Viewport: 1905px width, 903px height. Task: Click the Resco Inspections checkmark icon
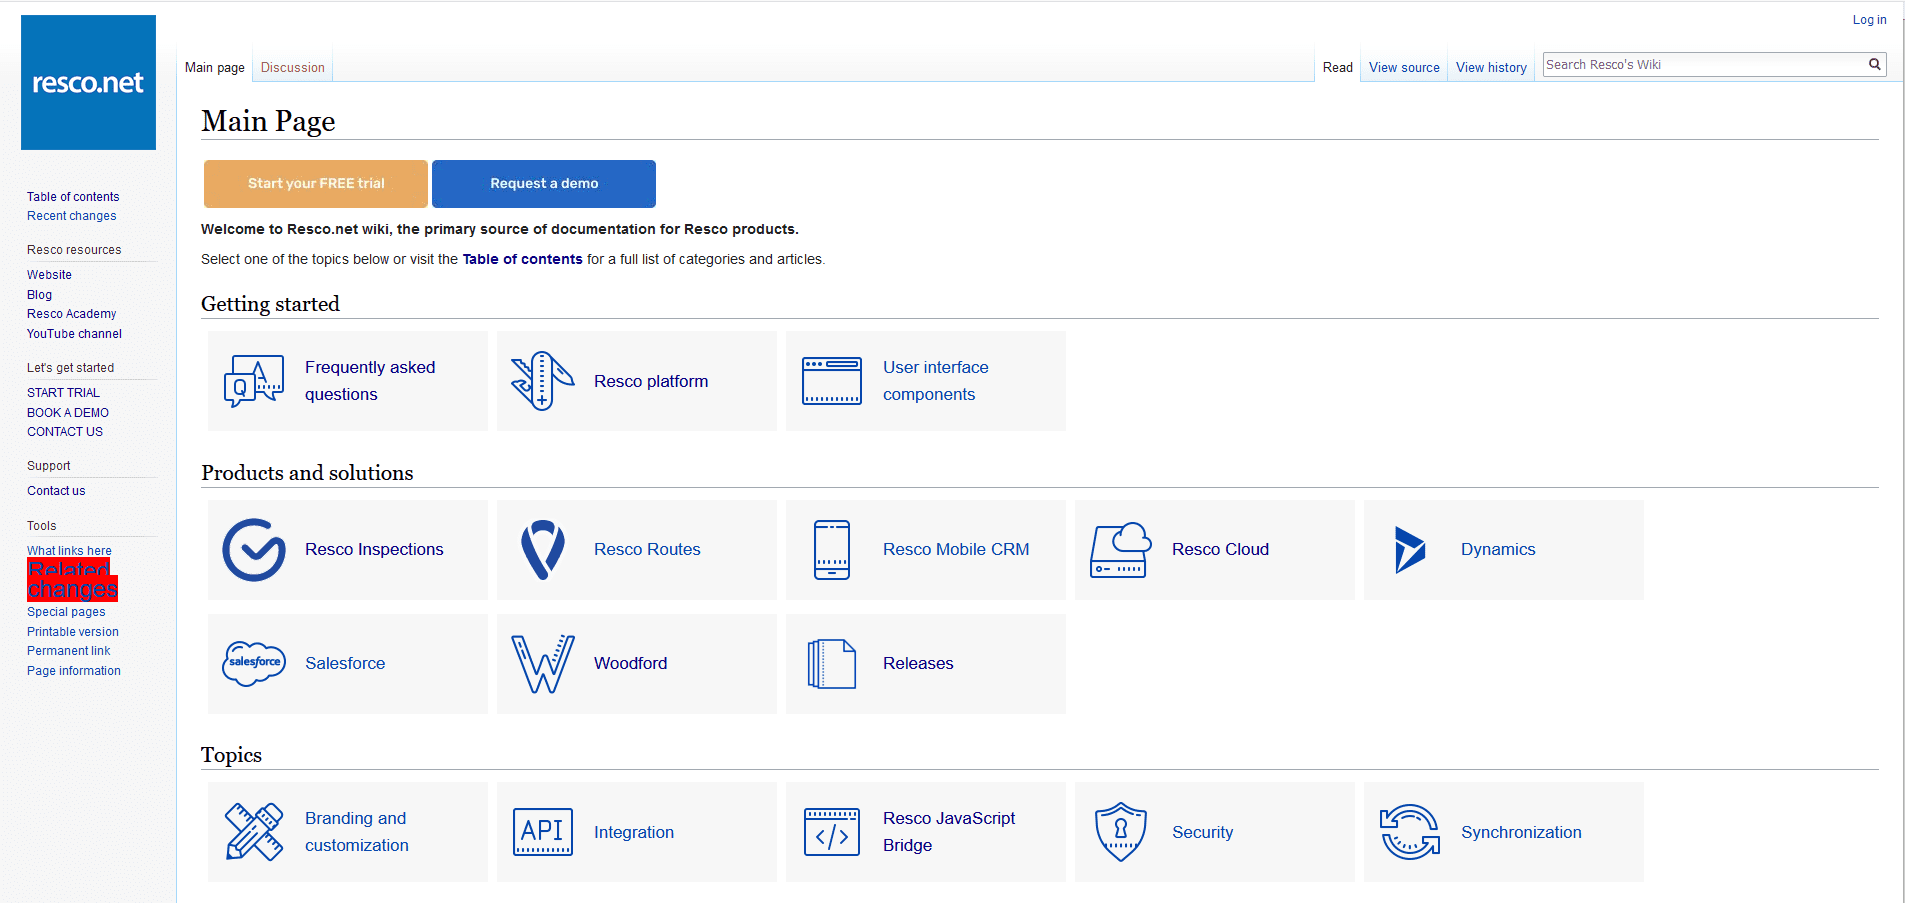point(254,550)
